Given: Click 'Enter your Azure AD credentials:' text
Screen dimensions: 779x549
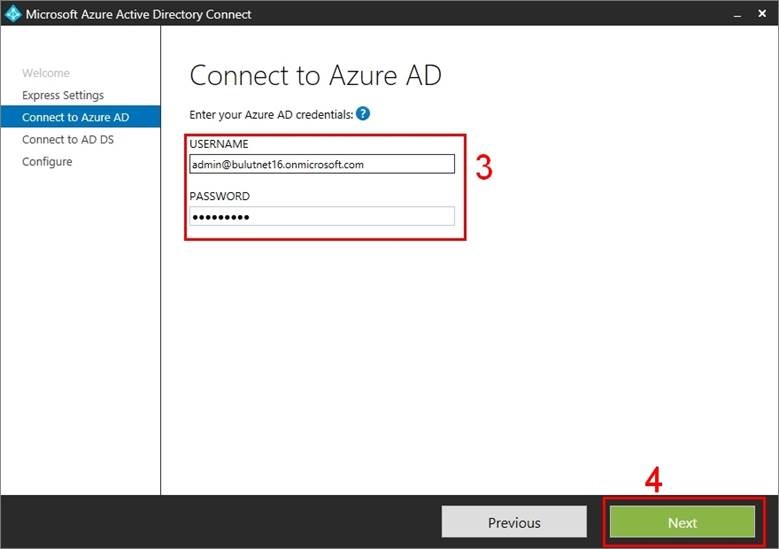Looking at the screenshot, I should point(271,115).
